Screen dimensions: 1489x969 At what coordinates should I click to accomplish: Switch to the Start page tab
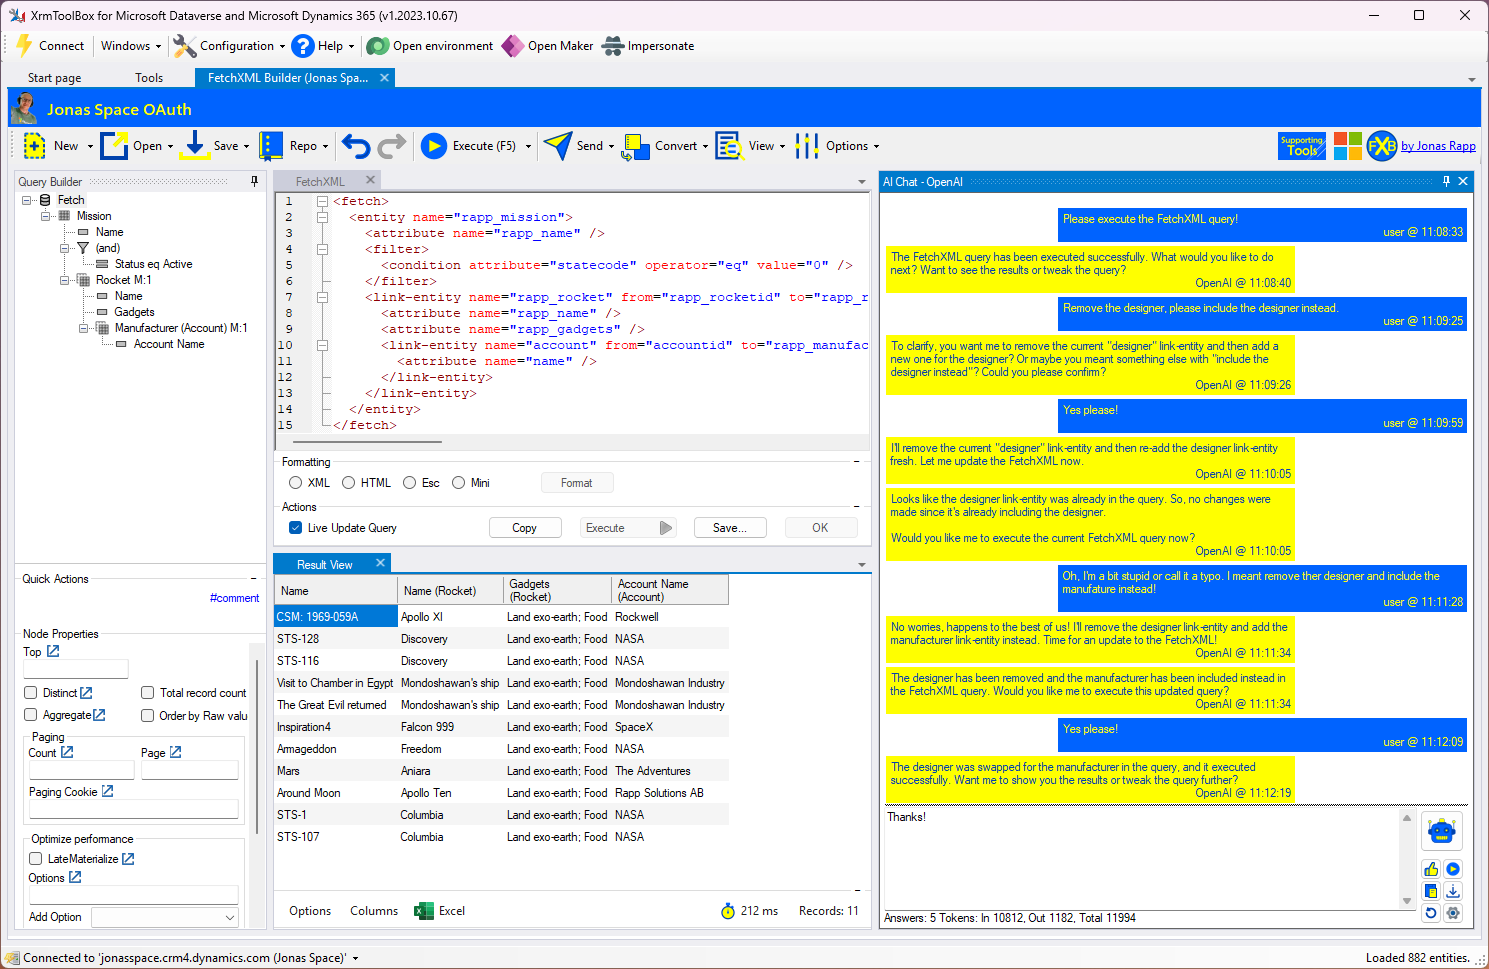tap(55, 78)
